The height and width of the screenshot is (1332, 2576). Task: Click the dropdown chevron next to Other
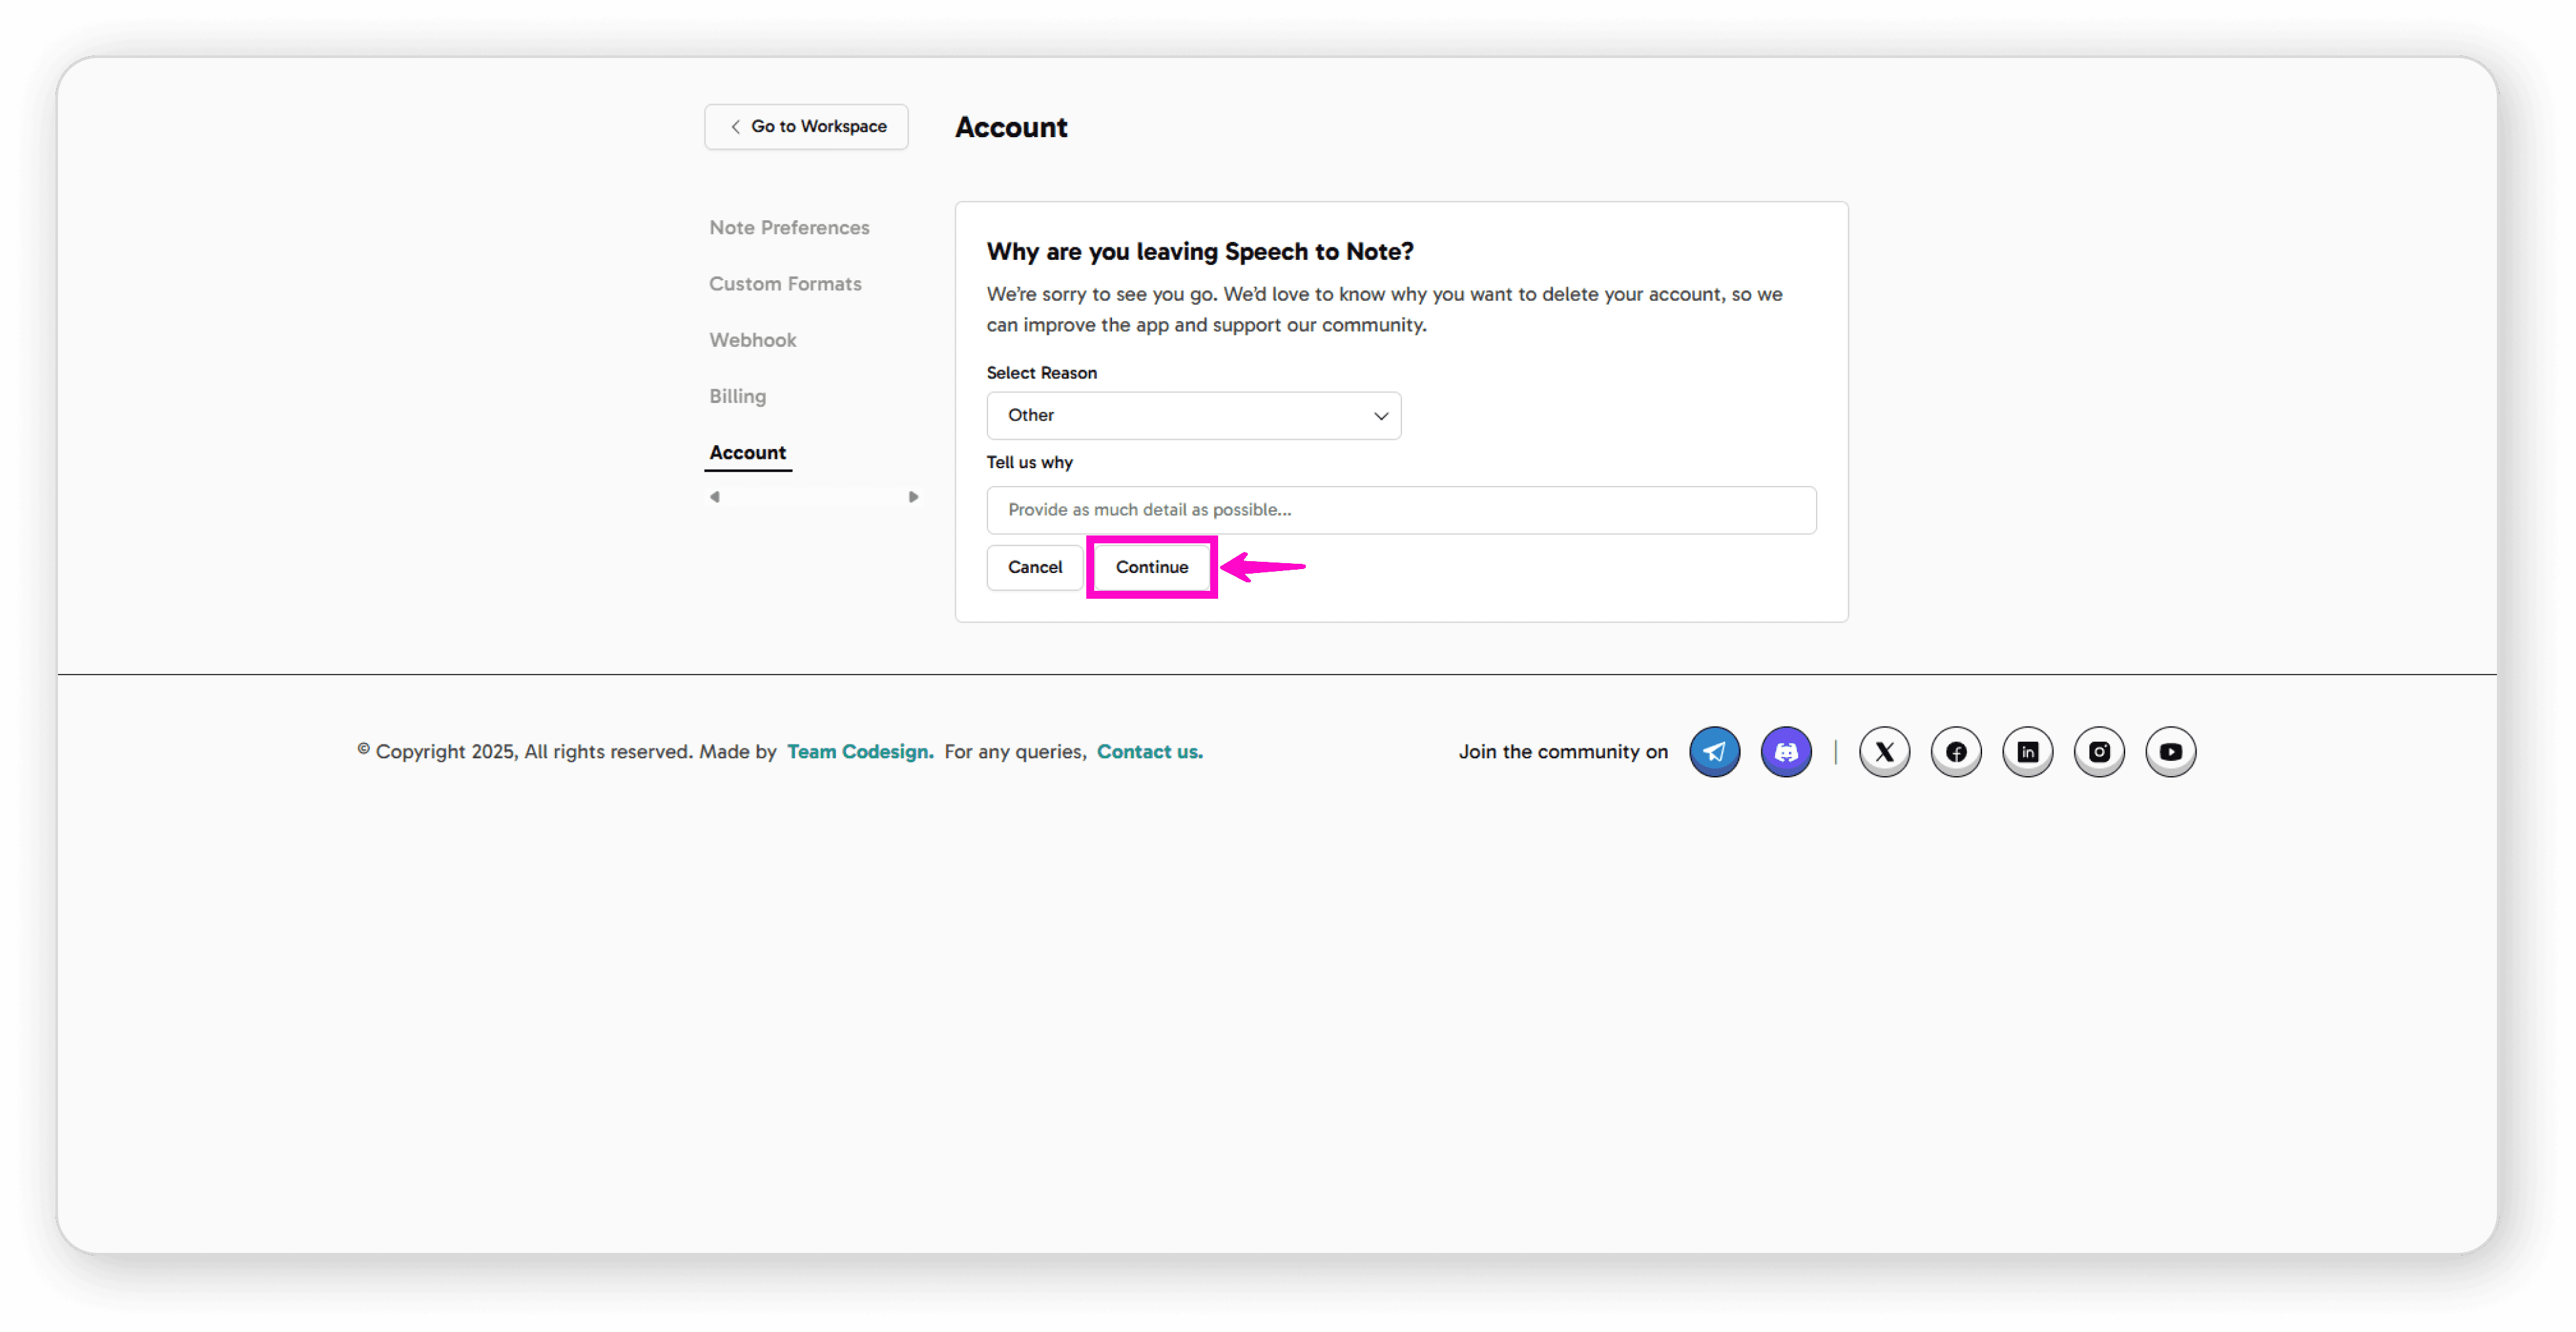(x=1380, y=416)
